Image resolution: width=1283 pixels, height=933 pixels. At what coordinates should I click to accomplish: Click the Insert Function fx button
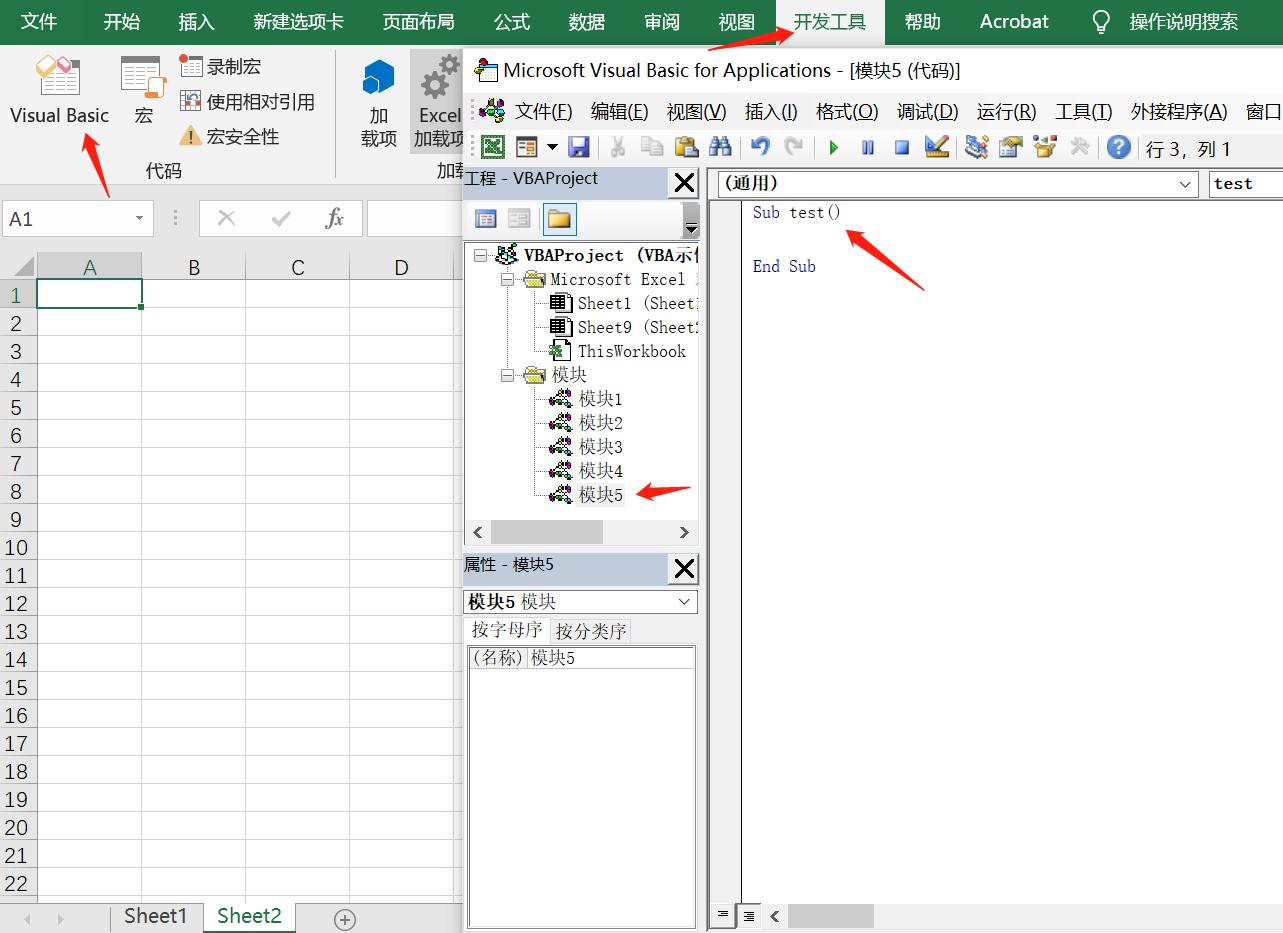coord(334,219)
